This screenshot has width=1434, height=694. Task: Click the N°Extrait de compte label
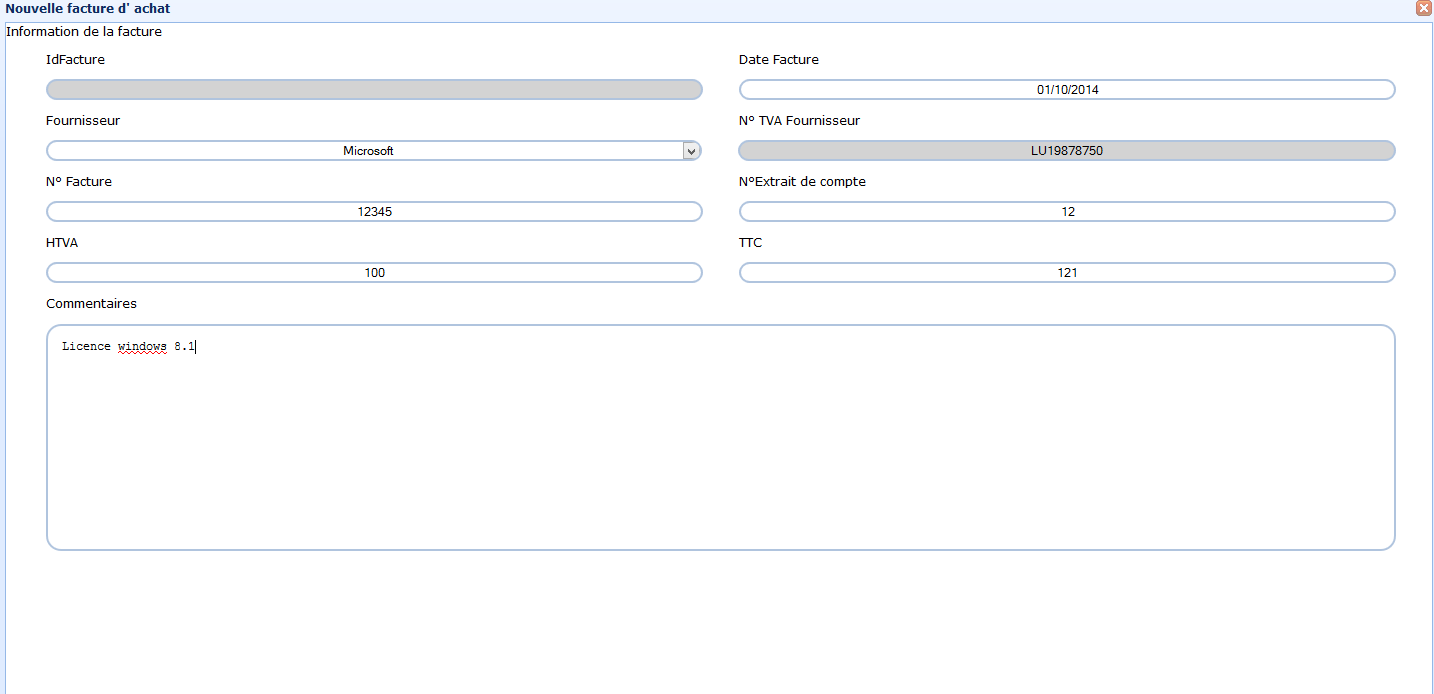[x=802, y=182]
